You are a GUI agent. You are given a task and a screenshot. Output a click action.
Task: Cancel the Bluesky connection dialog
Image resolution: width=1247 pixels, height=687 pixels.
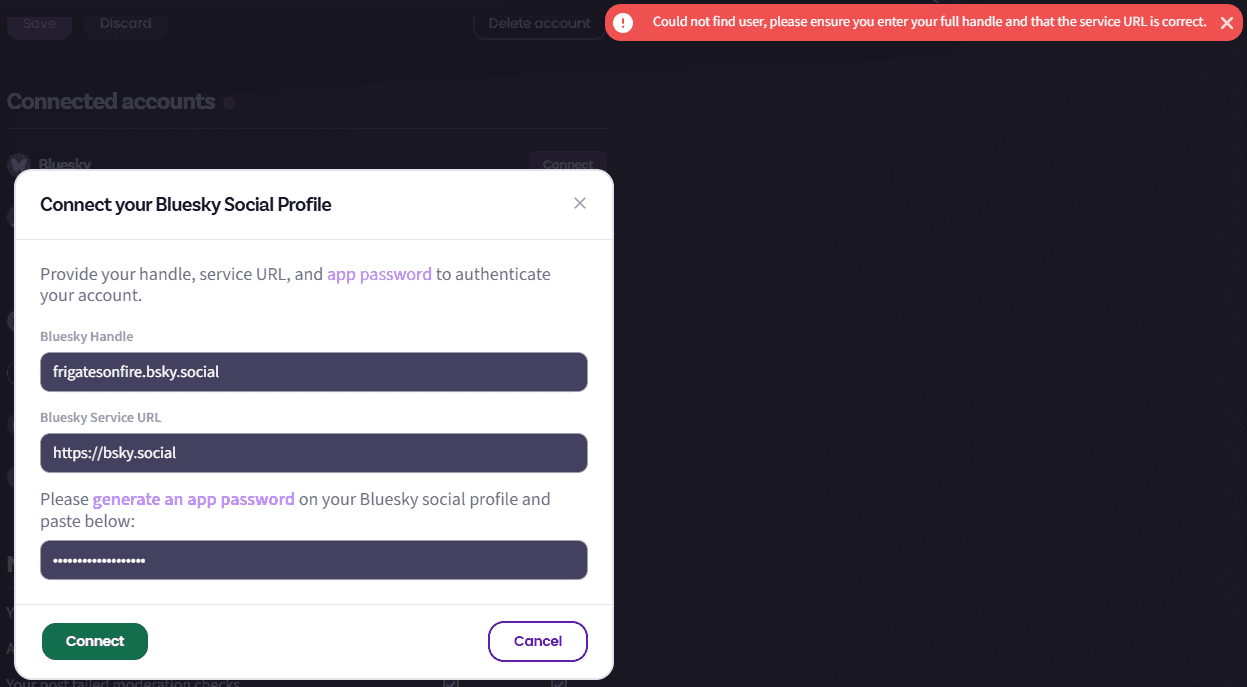[537, 641]
